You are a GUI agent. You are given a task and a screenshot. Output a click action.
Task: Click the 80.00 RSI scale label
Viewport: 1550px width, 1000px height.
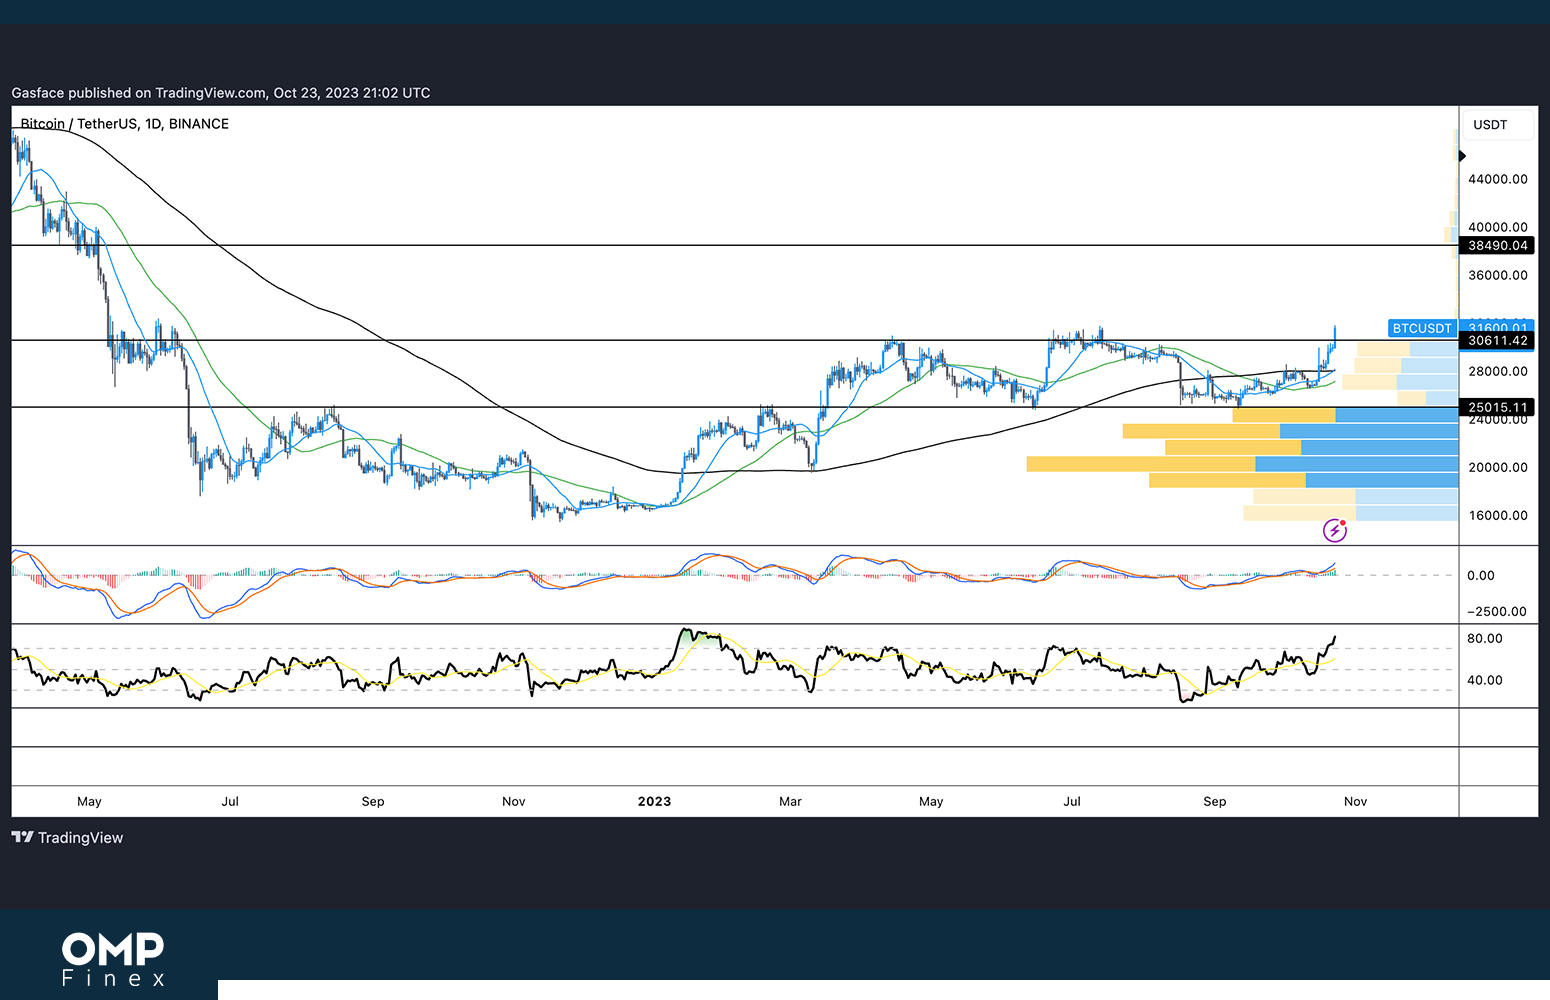point(1485,638)
